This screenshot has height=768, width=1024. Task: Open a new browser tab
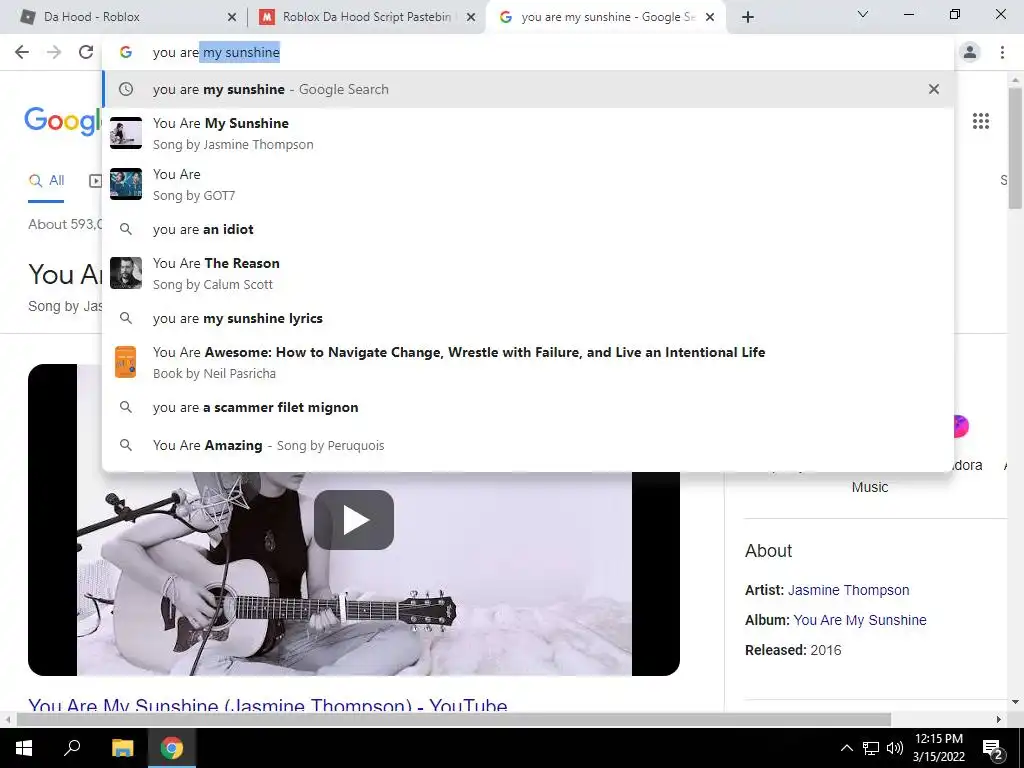point(748,17)
